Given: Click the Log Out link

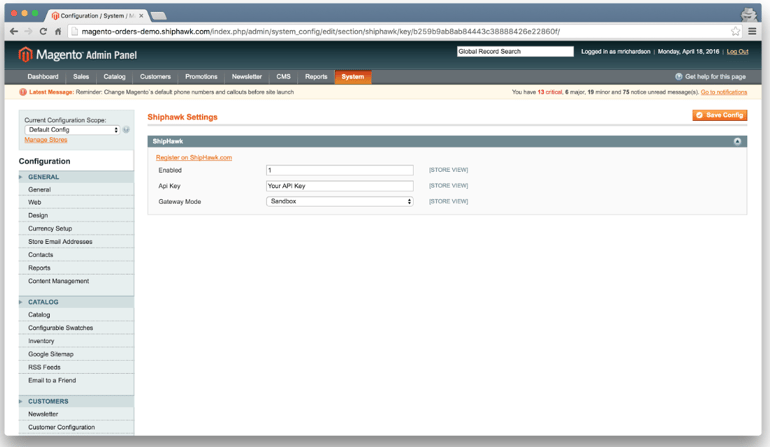Looking at the screenshot, I should point(737,52).
